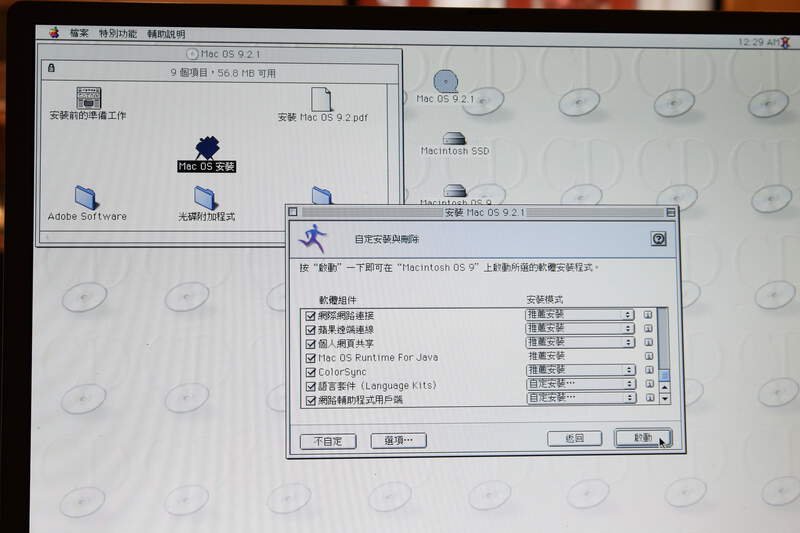Show info for 蘋果遠端連線 component
800x533 pixels.
648,328
